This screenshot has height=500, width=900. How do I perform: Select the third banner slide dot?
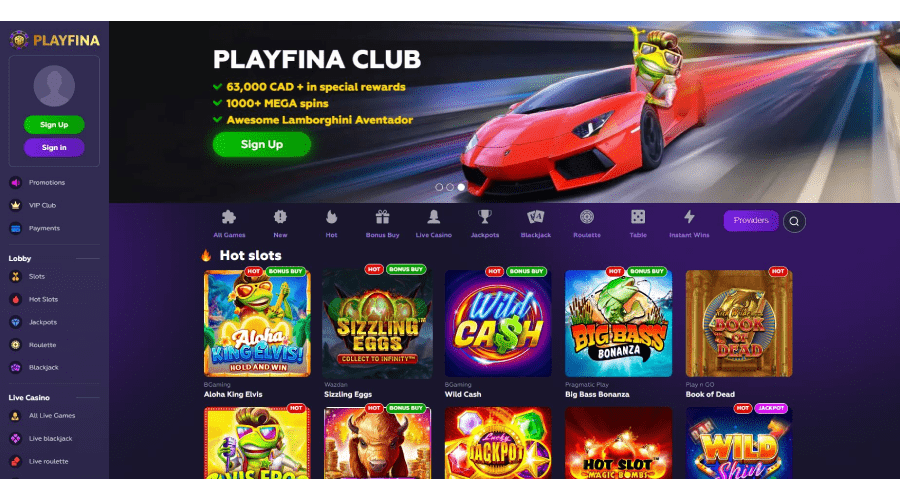tap(461, 187)
